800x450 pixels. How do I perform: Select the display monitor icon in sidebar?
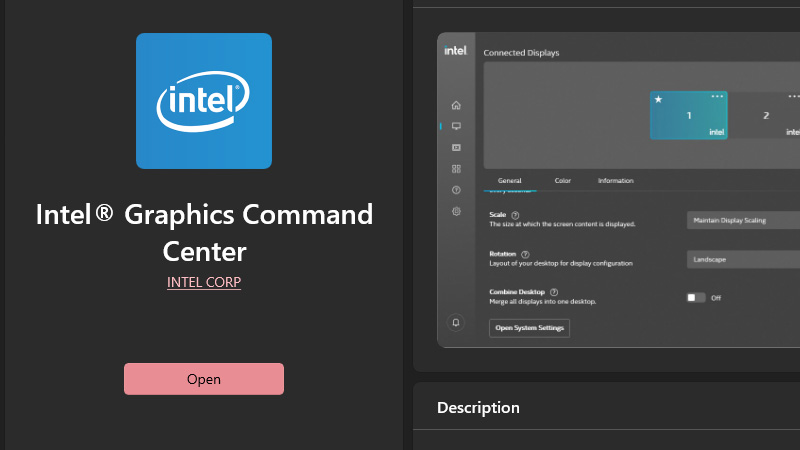456,126
